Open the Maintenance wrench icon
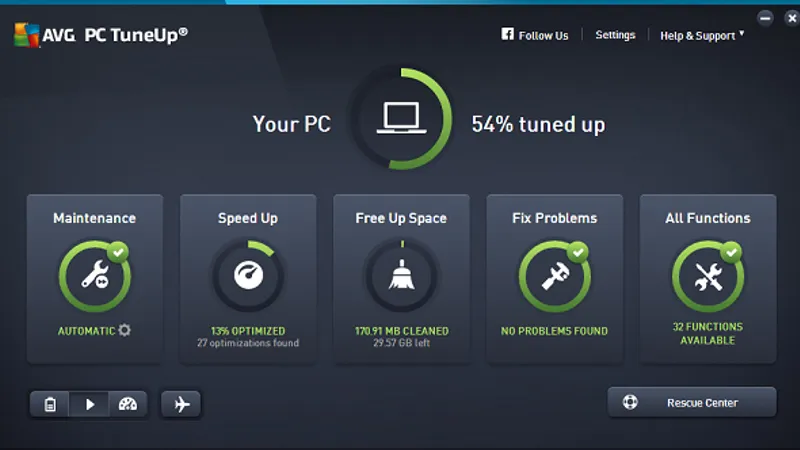The width and height of the screenshot is (800, 450). click(95, 276)
